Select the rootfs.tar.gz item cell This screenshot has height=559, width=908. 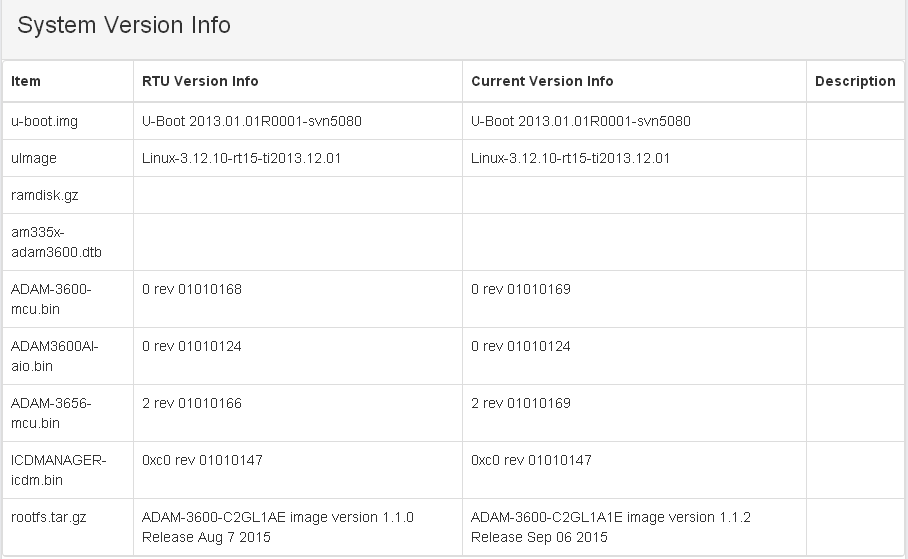click(48, 517)
